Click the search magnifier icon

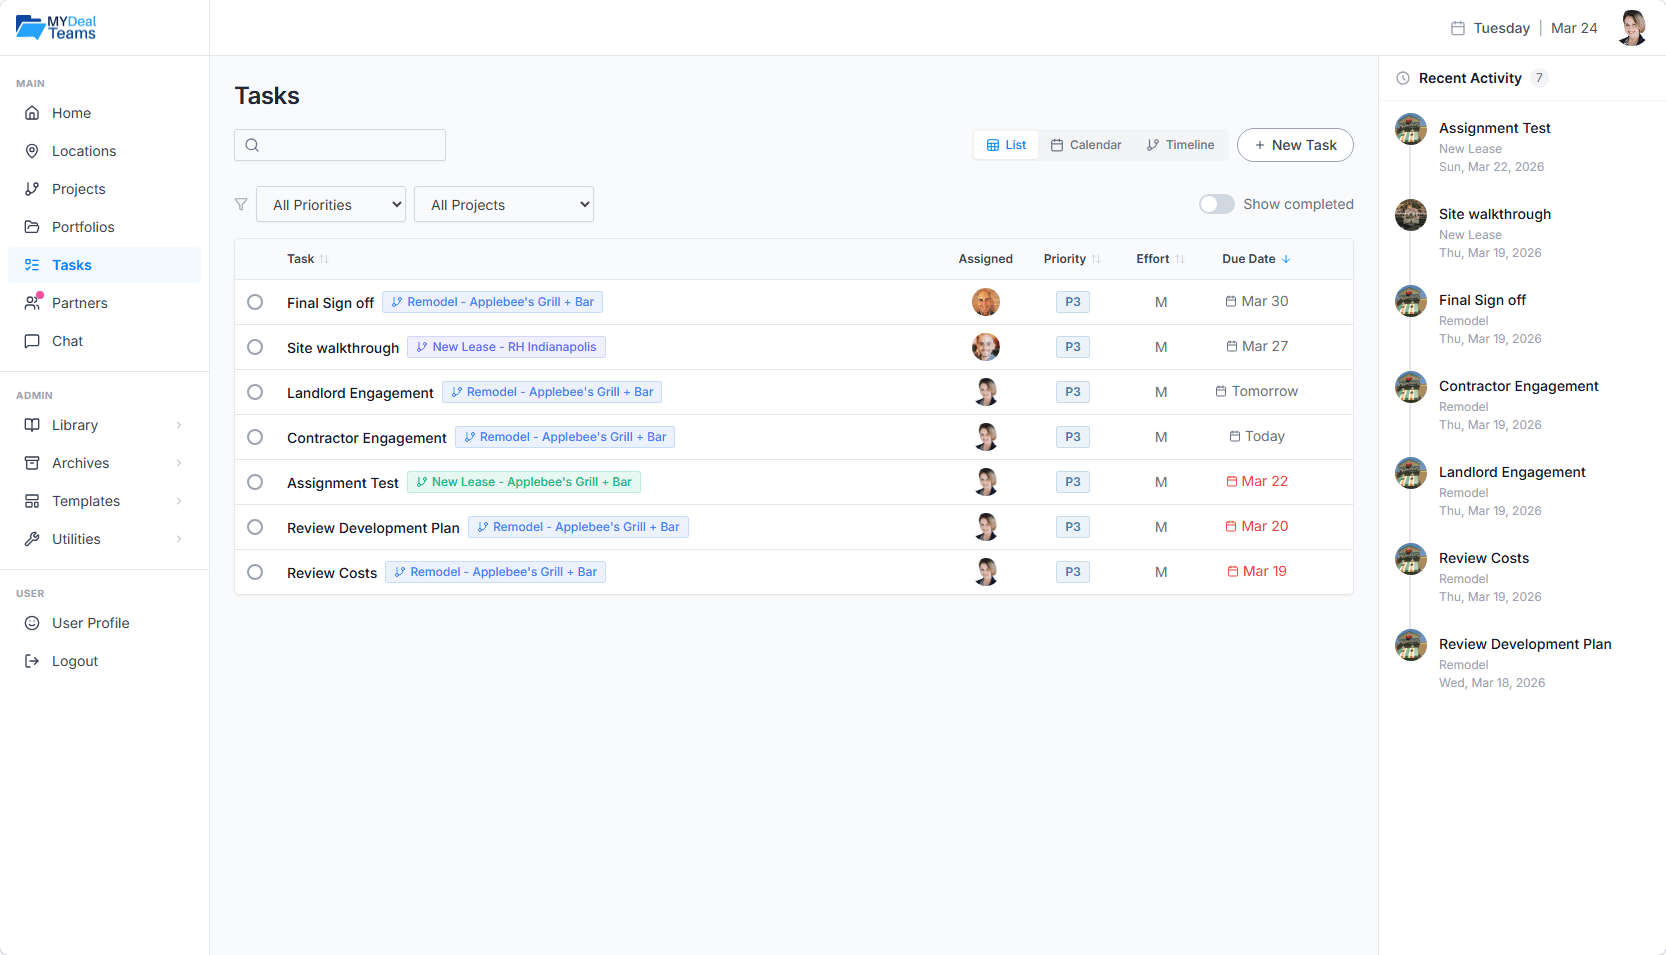(x=252, y=145)
